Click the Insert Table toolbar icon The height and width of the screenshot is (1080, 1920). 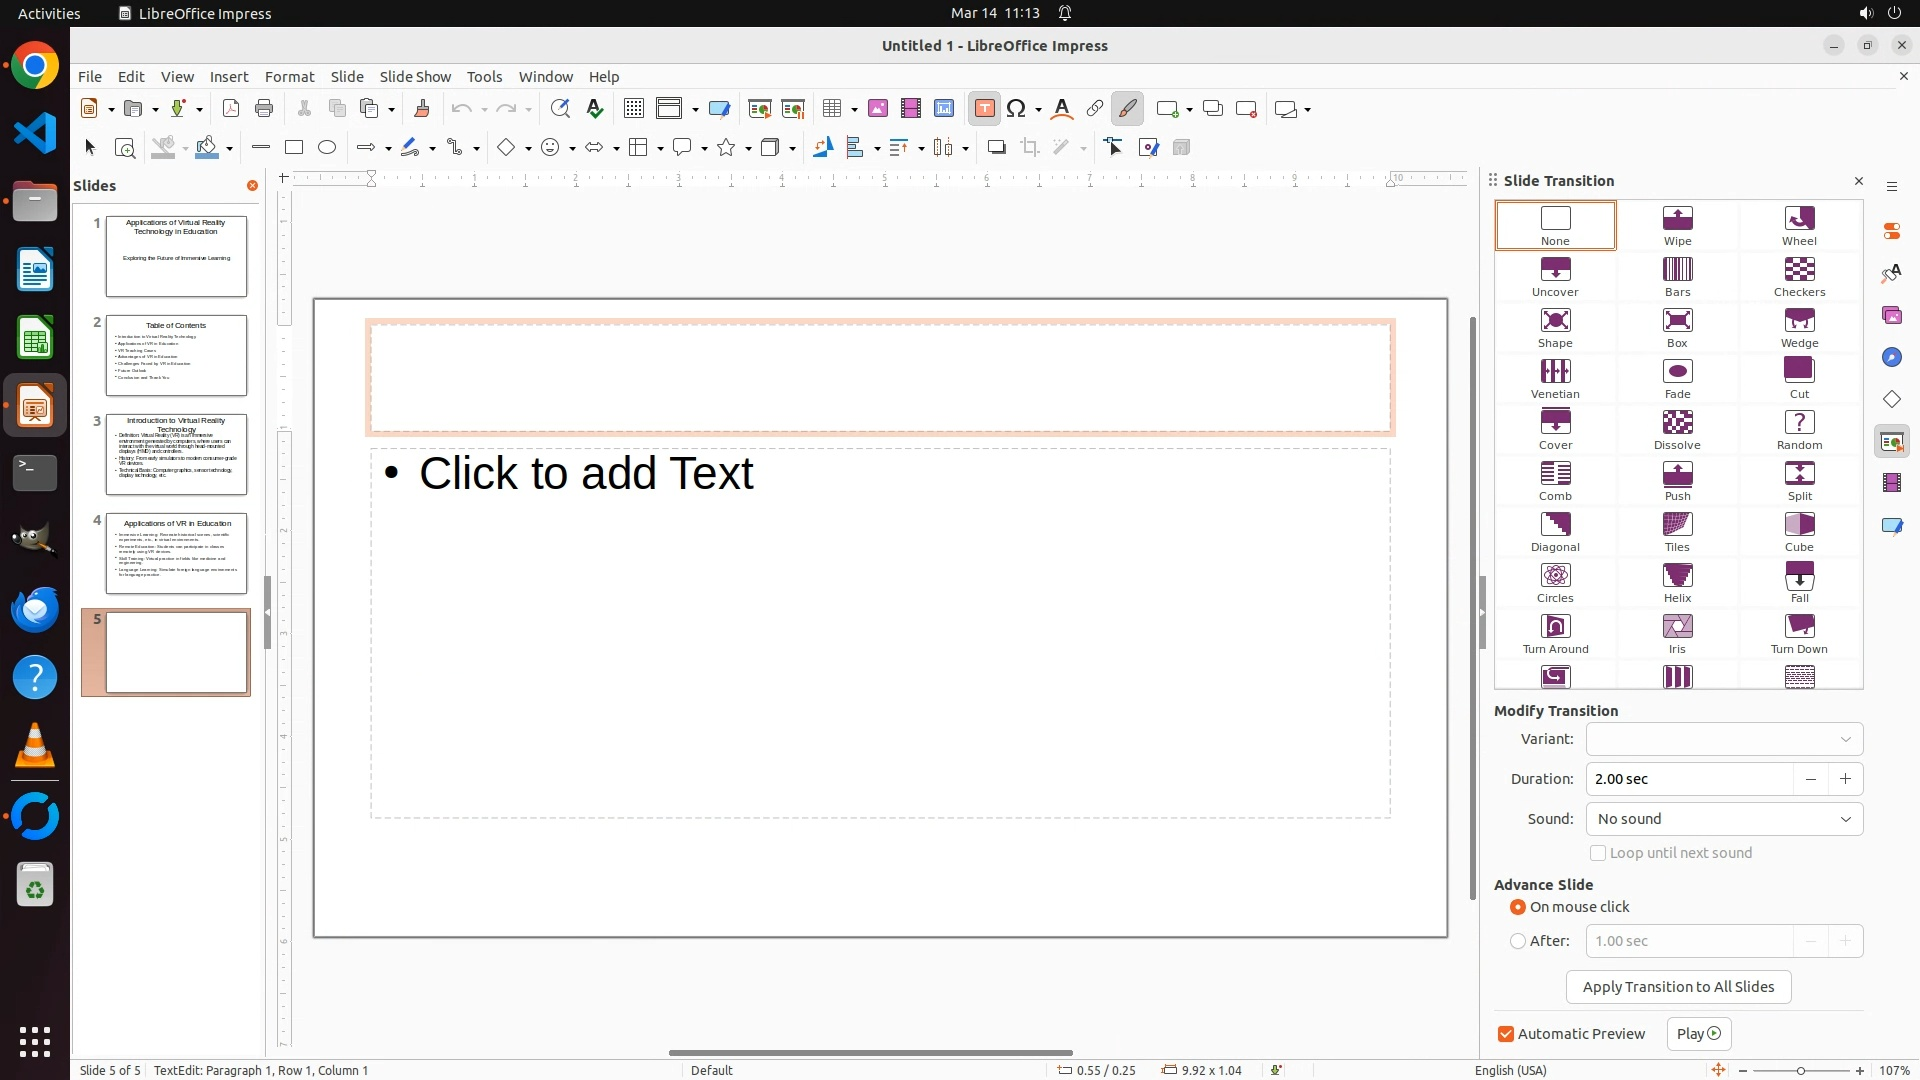click(832, 109)
